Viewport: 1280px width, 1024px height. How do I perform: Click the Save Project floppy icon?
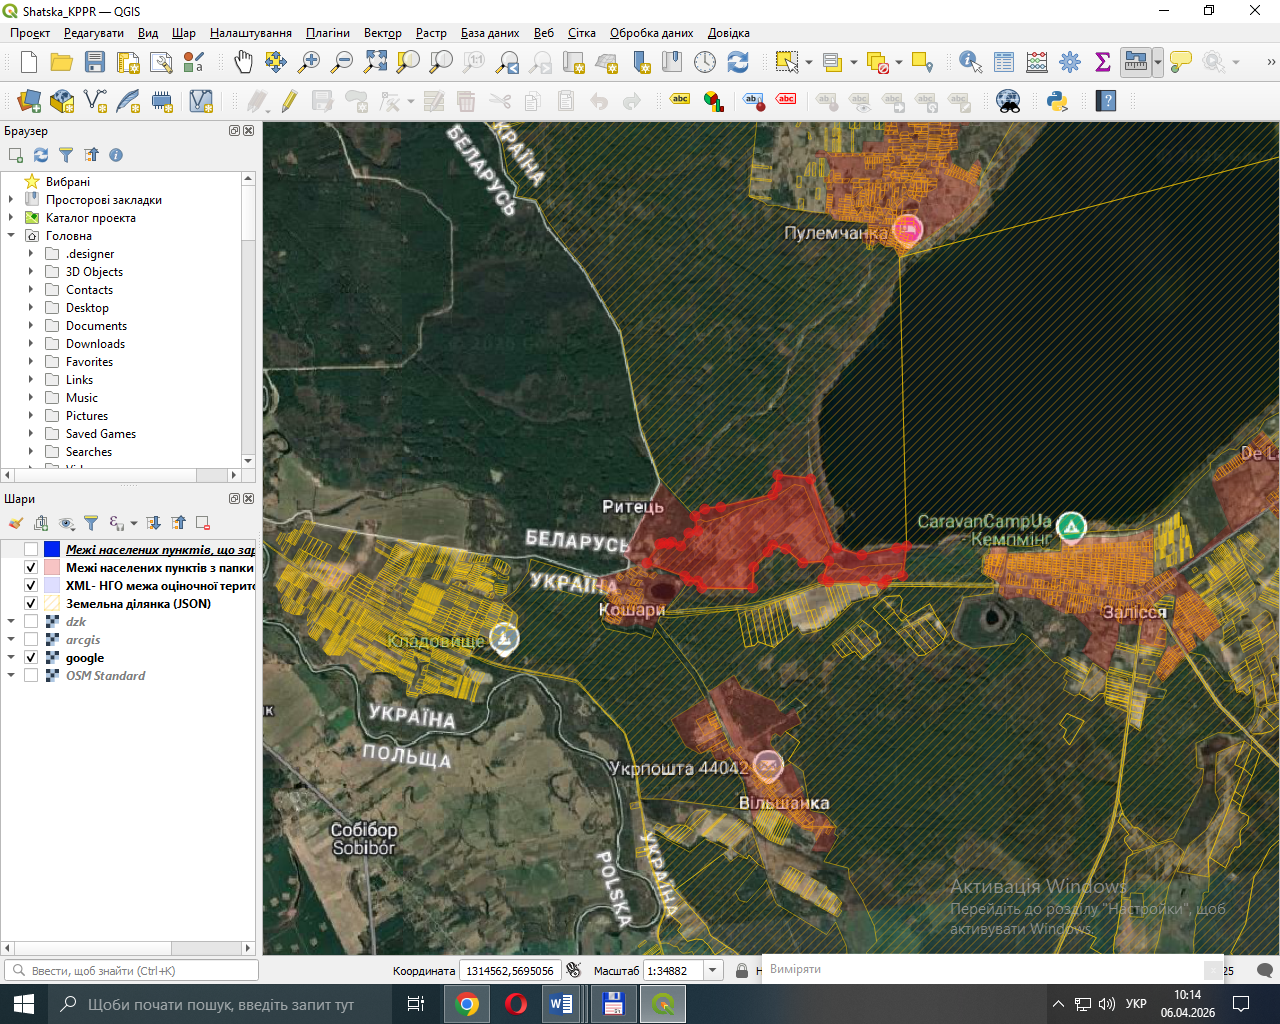[95, 62]
